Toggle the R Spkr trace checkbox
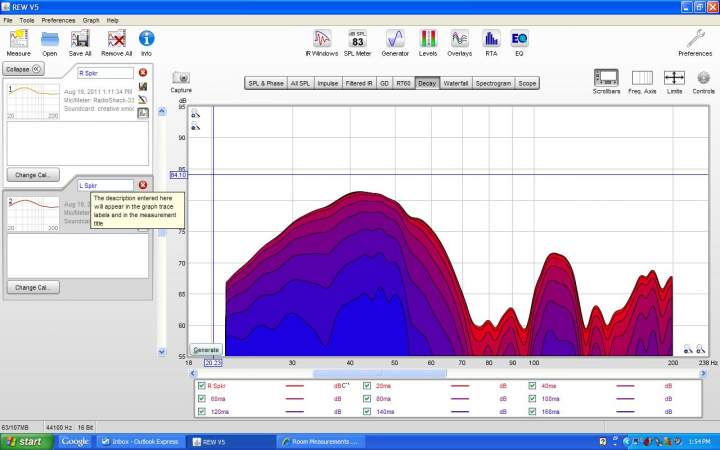 pos(201,386)
